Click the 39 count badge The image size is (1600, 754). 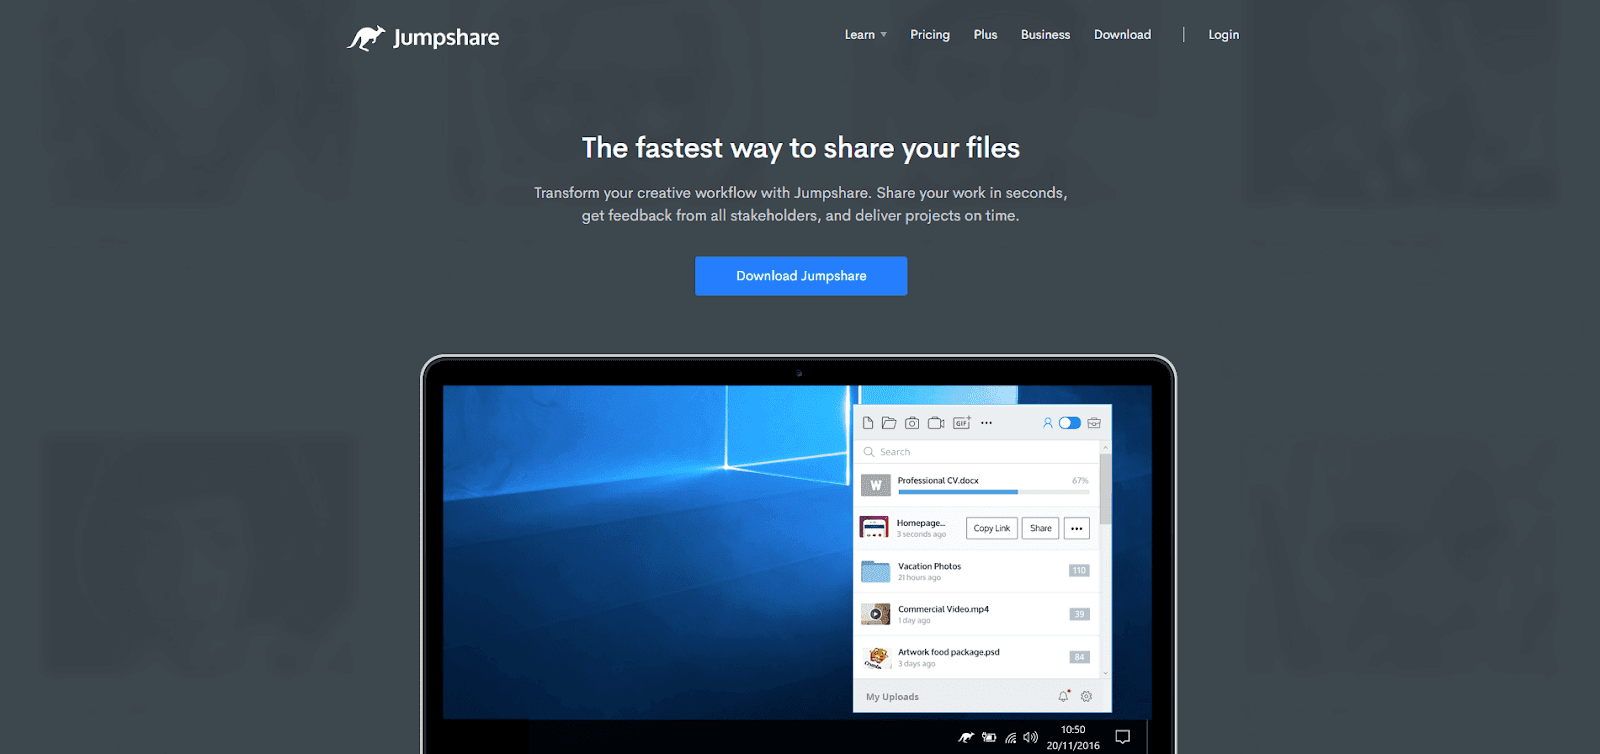tap(1079, 614)
